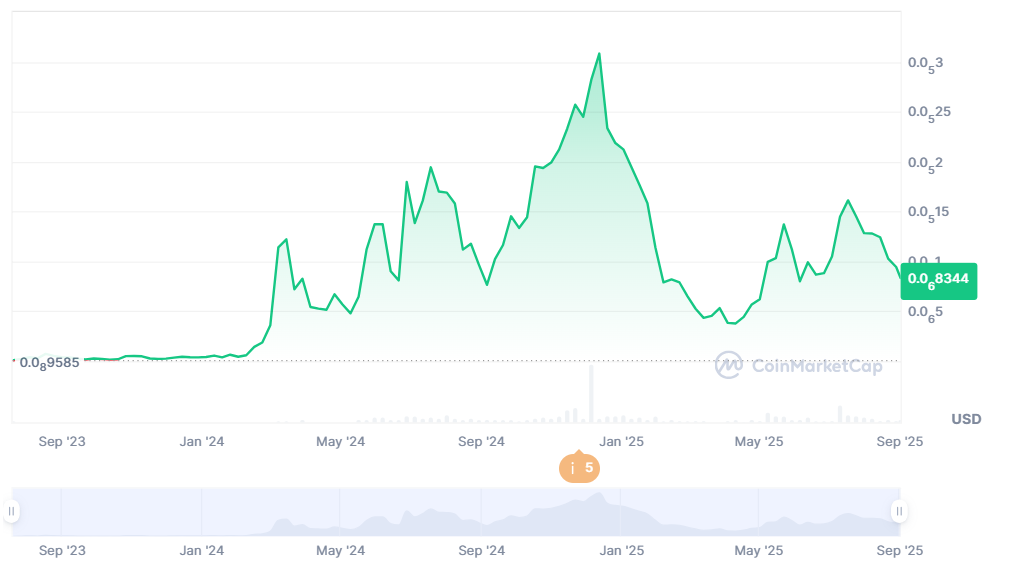Image resolution: width=1017 pixels, height=571 pixels.
Task: Click the Jan '25 label on main chart axis
Action: point(621,441)
